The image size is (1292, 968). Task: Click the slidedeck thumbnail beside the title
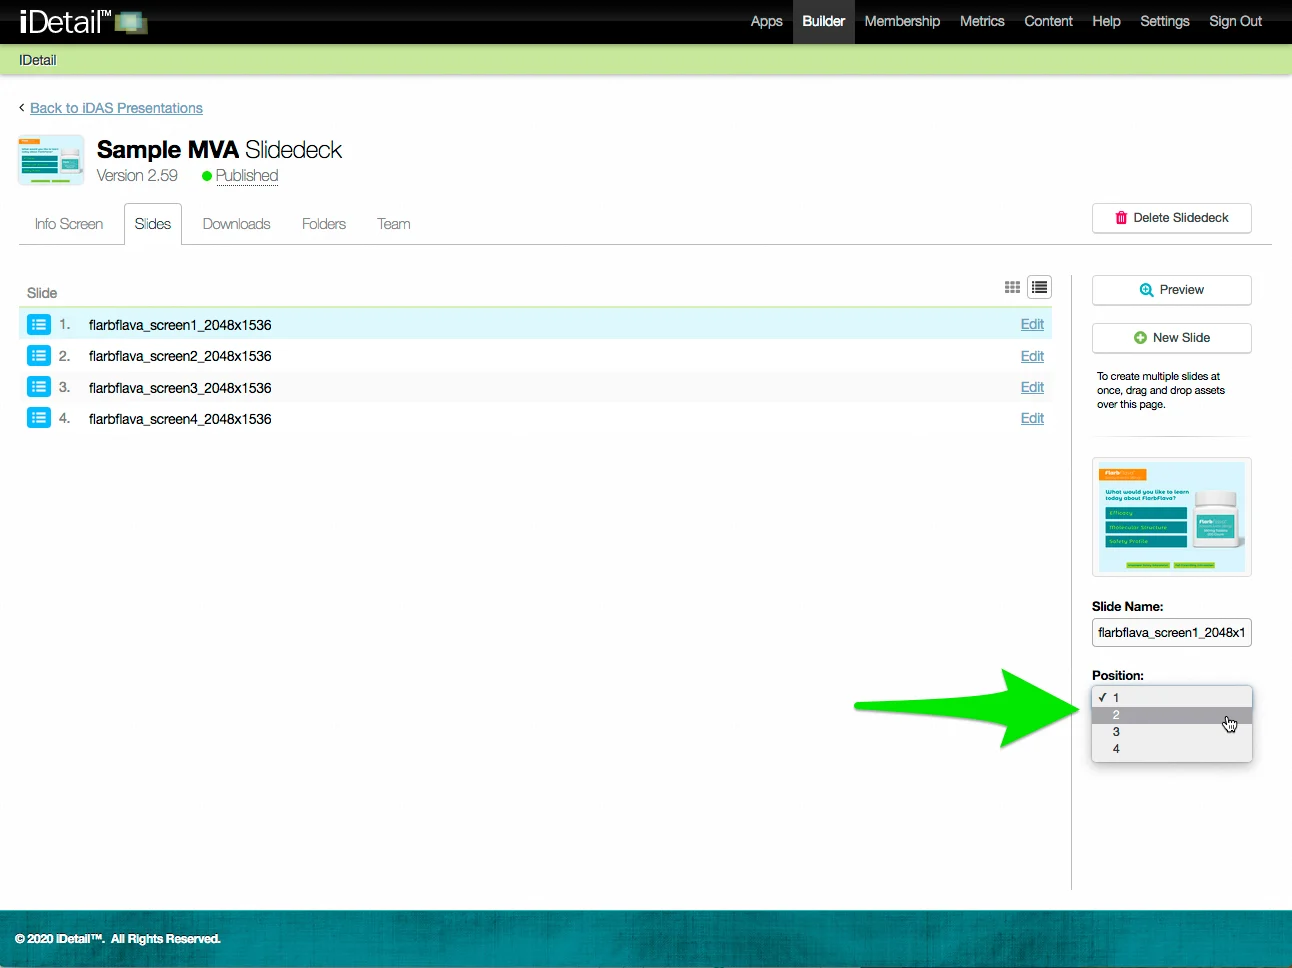click(51, 160)
